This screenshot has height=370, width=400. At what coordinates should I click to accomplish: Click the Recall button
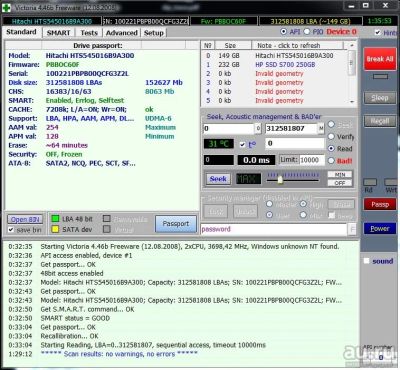click(x=380, y=121)
